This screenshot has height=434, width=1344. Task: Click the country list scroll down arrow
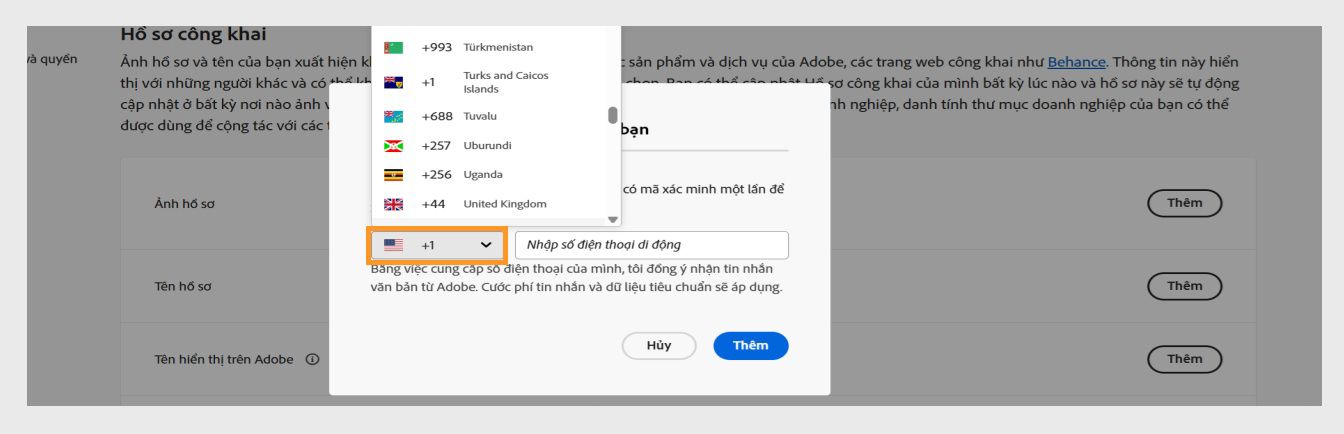coord(613,219)
